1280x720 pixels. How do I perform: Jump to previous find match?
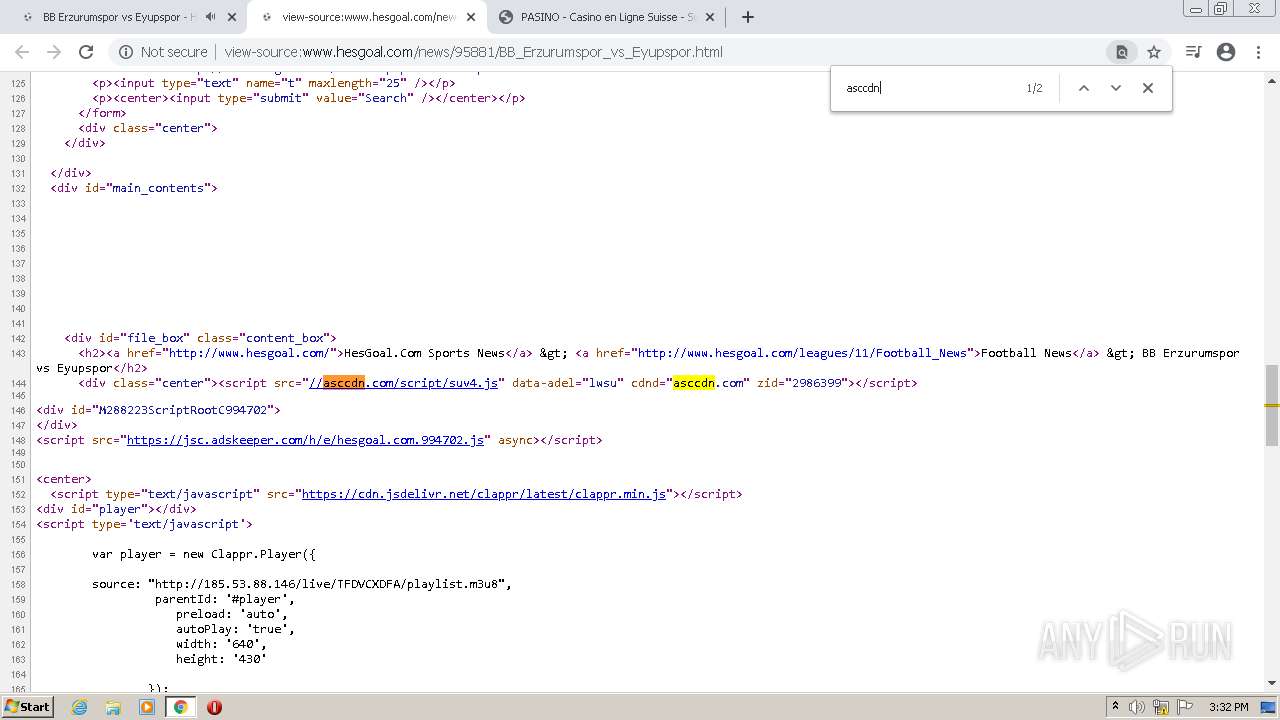pyautogui.click(x=1083, y=88)
